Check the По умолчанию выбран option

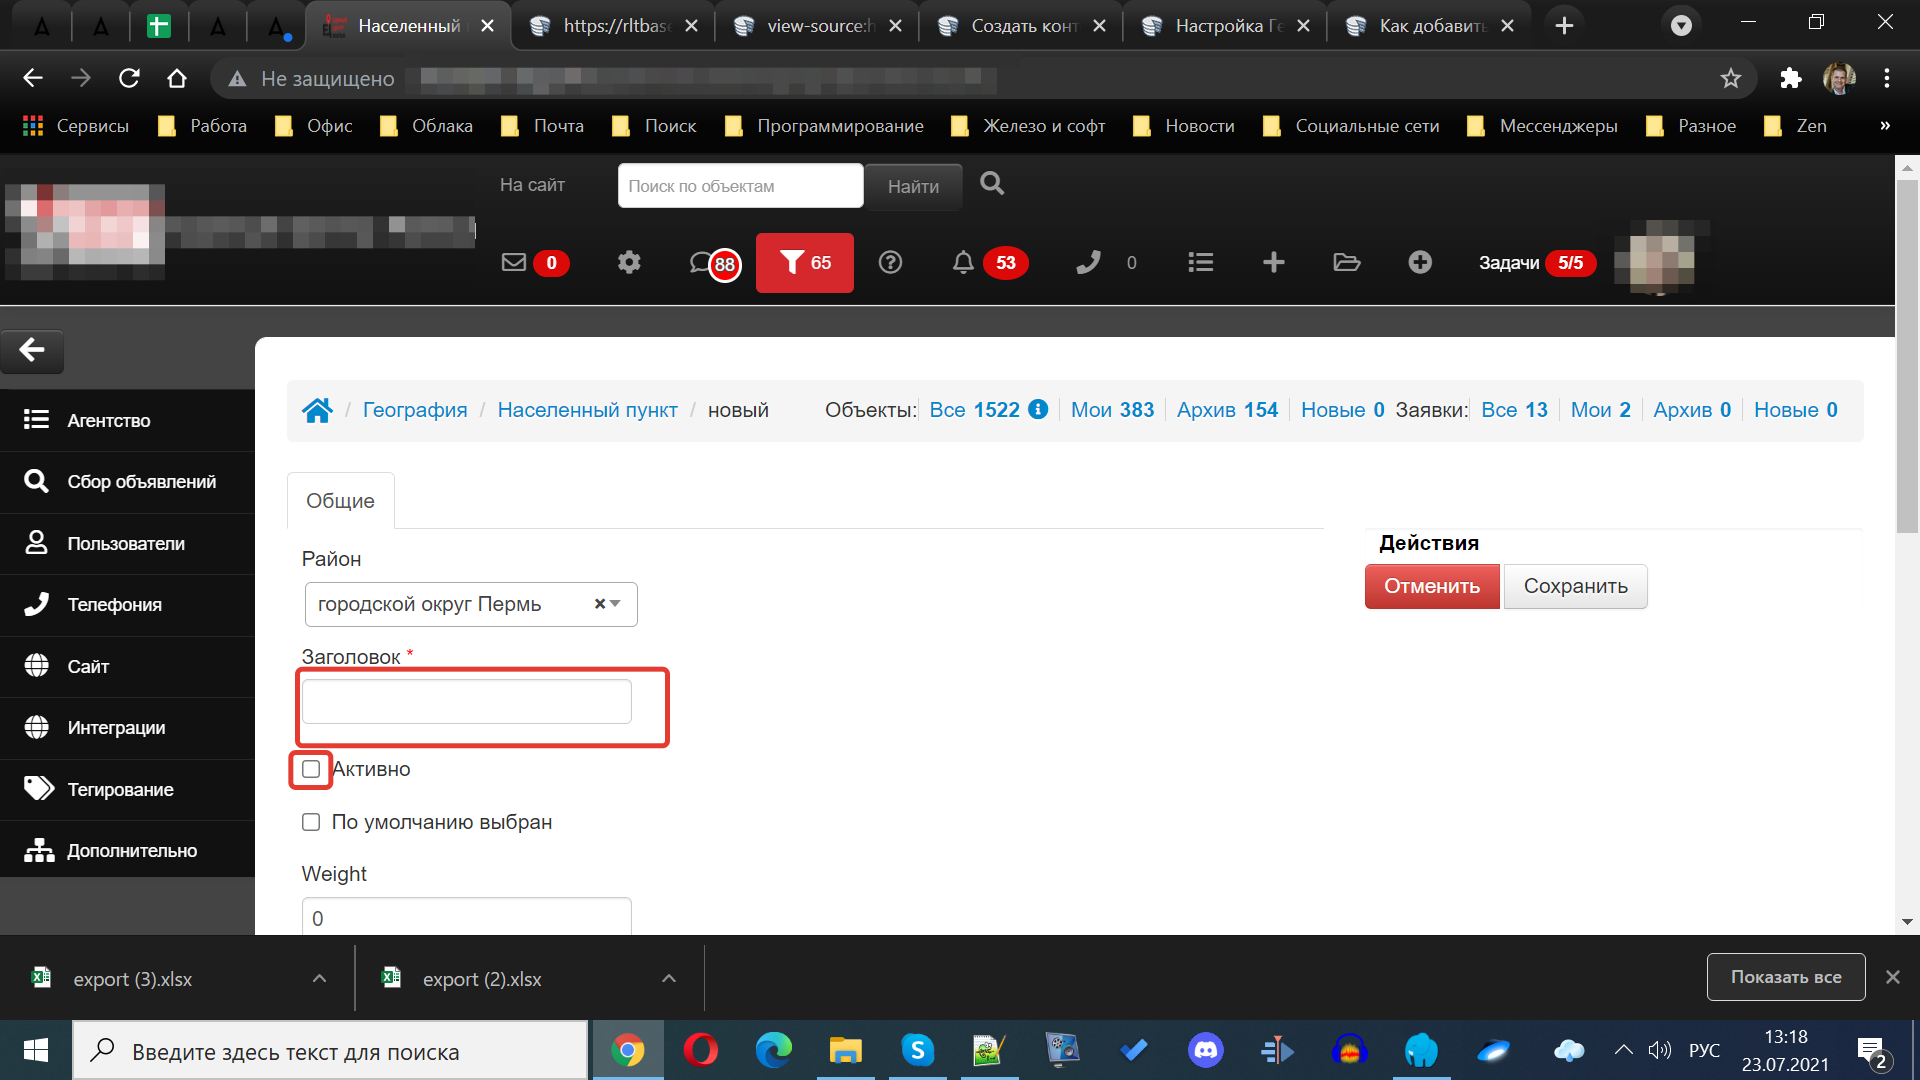[x=311, y=822]
